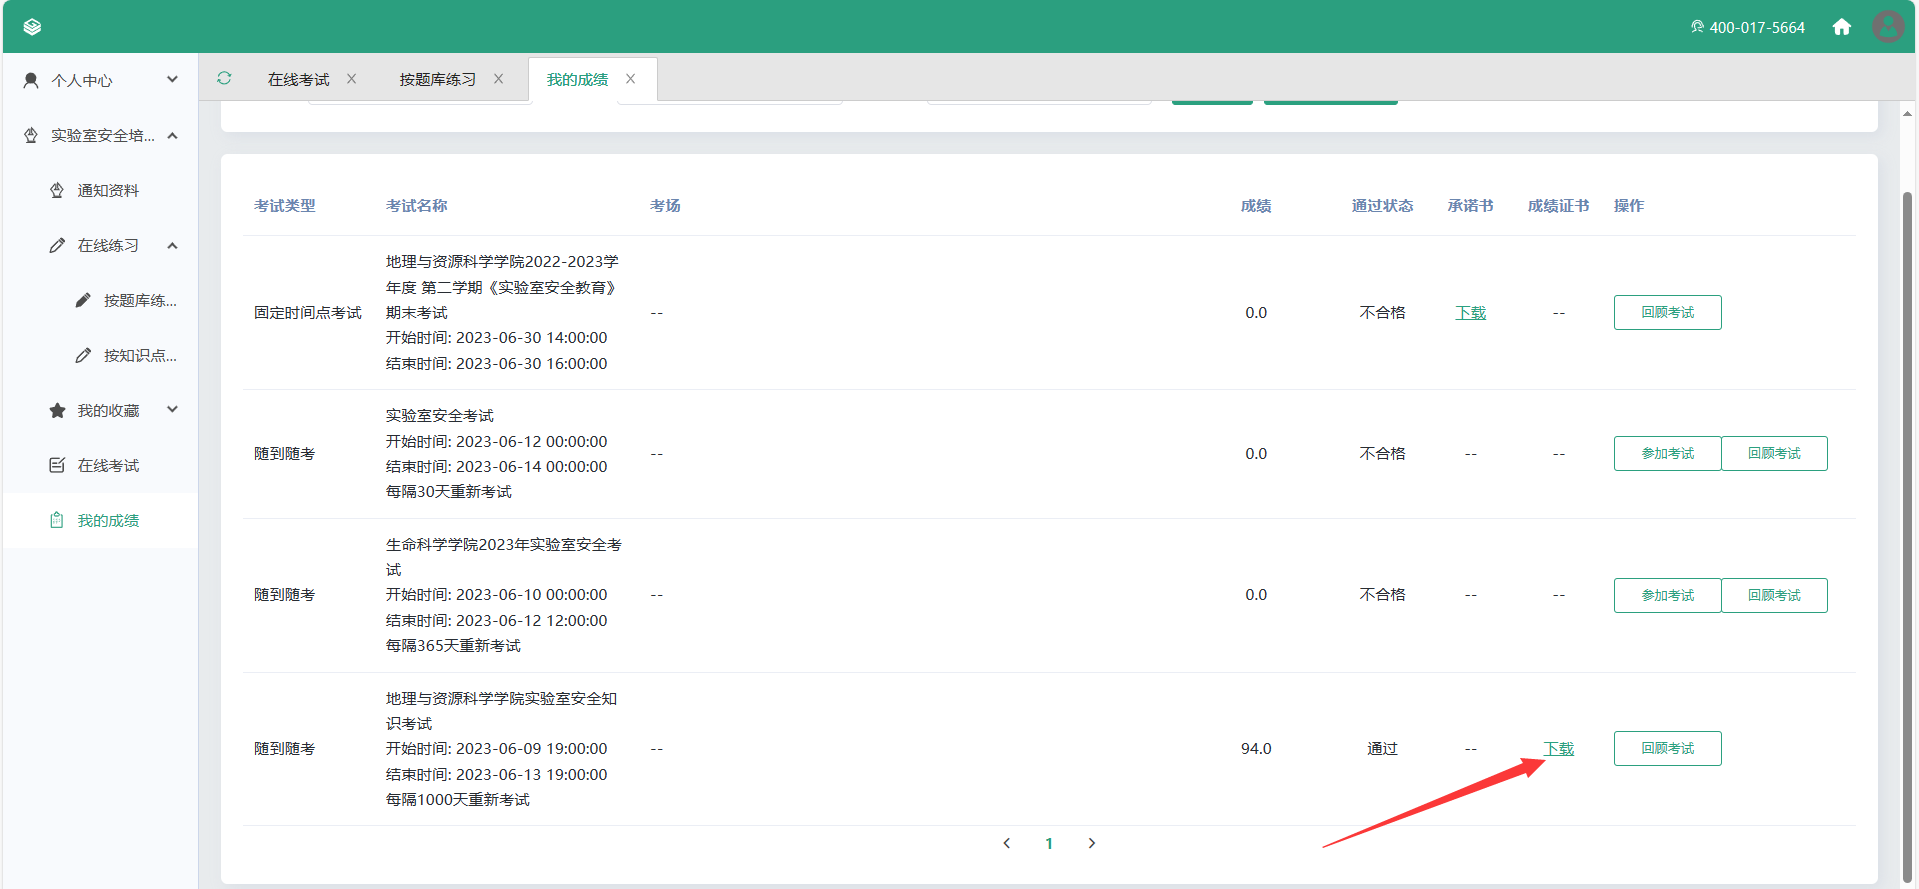This screenshot has height=889, width=1919.
Task: Switch to the 按题库练习 tab
Action: click(x=437, y=79)
